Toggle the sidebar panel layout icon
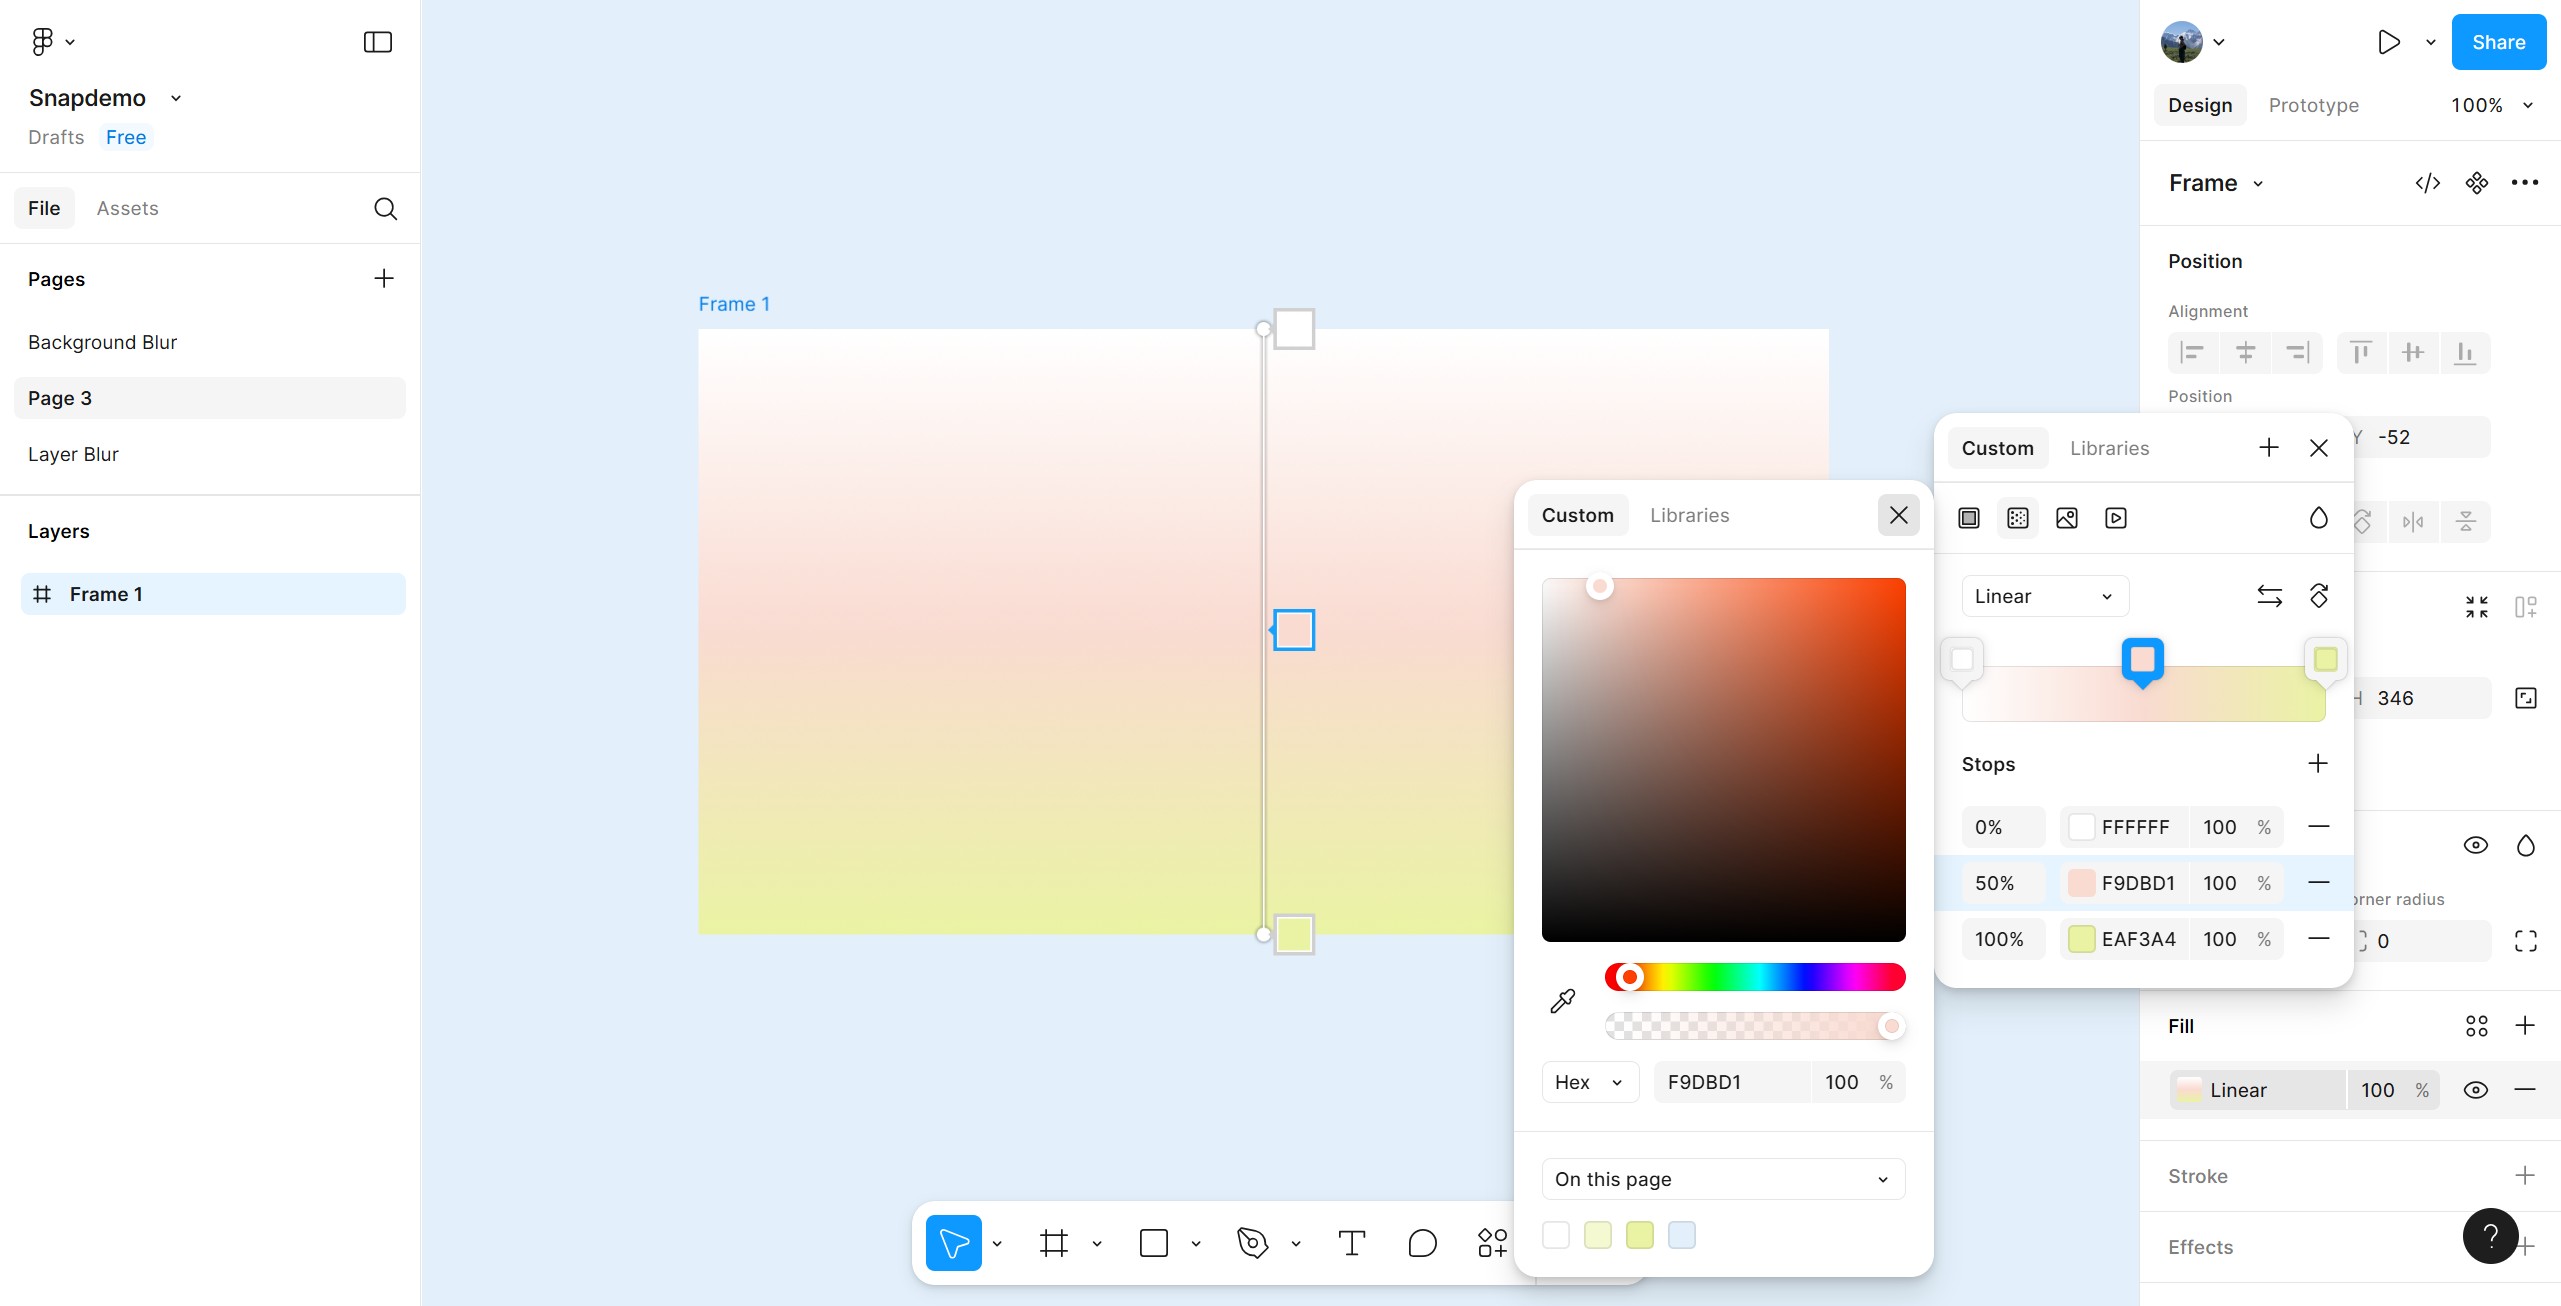Viewport: 2561px width, 1306px height. pos(377,42)
